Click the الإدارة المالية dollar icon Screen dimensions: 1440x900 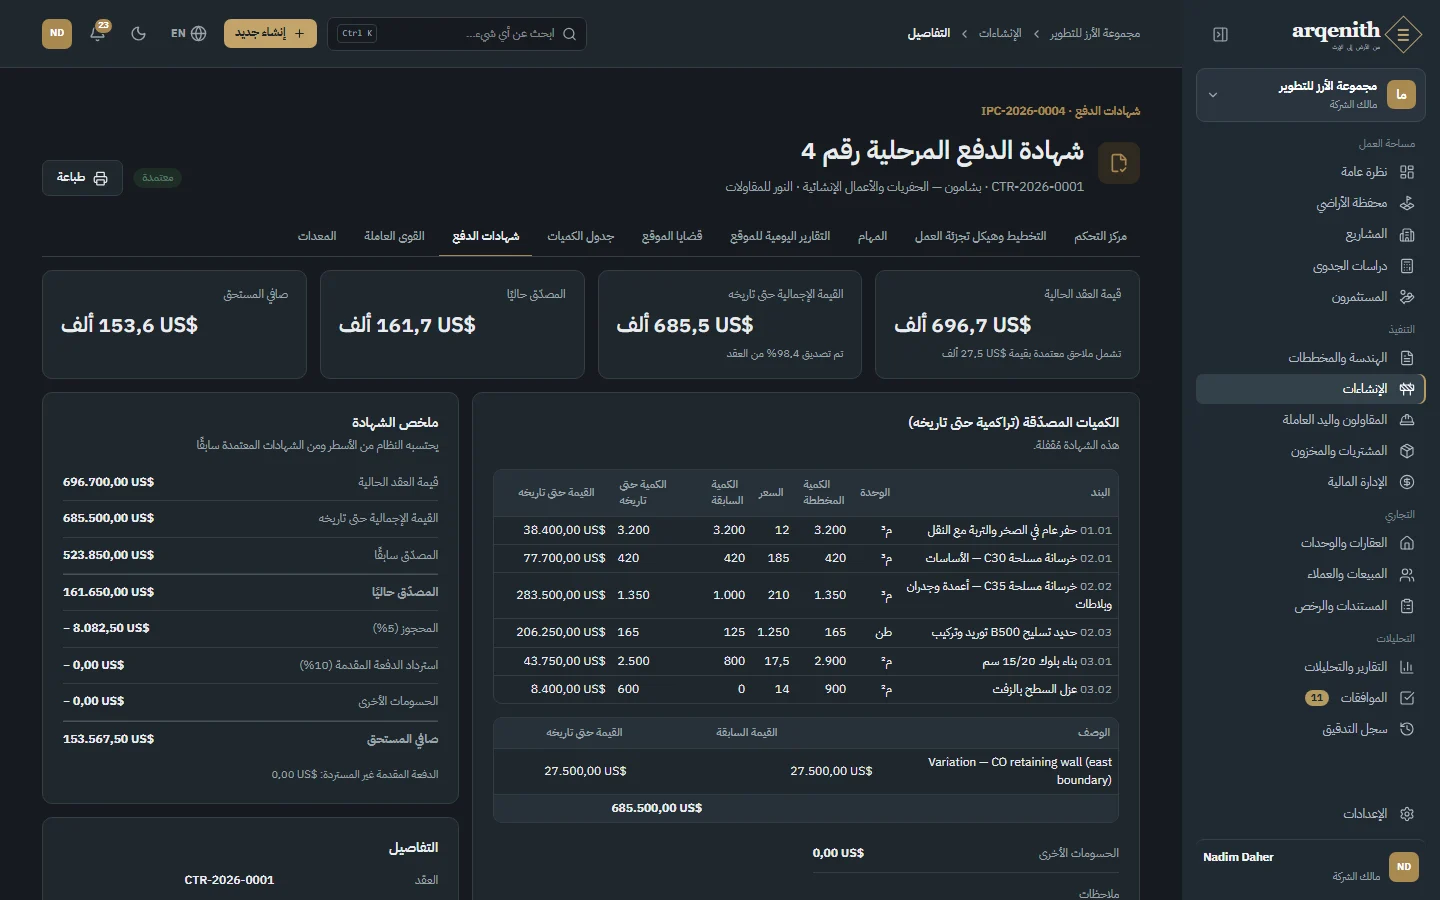(x=1407, y=482)
